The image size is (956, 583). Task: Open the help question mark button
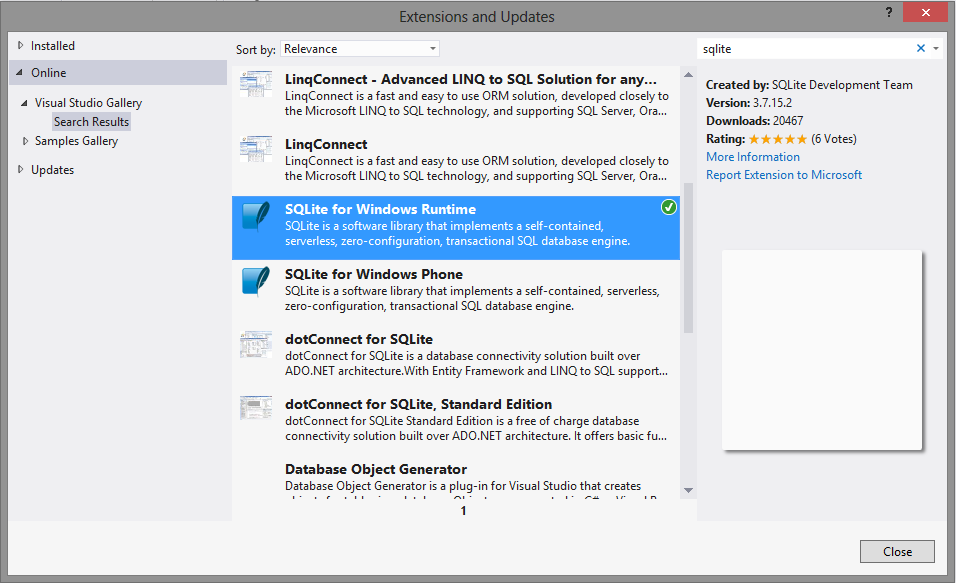click(889, 12)
